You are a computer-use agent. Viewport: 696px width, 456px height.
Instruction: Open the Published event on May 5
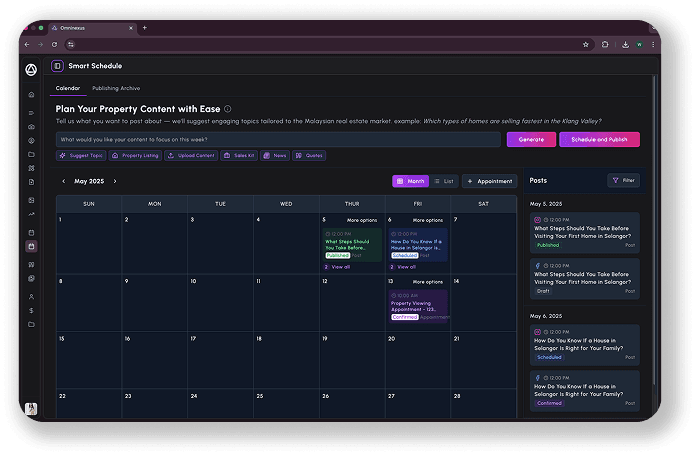pos(352,245)
